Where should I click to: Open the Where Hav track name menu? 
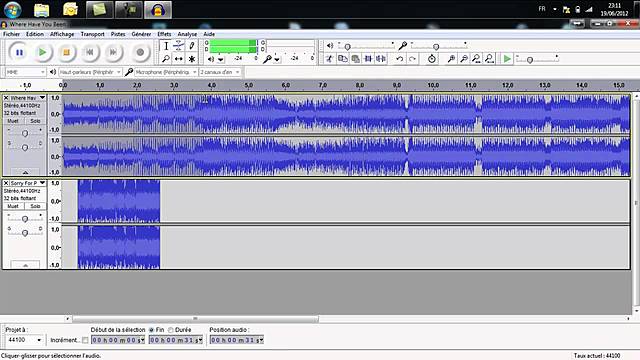coord(28,98)
